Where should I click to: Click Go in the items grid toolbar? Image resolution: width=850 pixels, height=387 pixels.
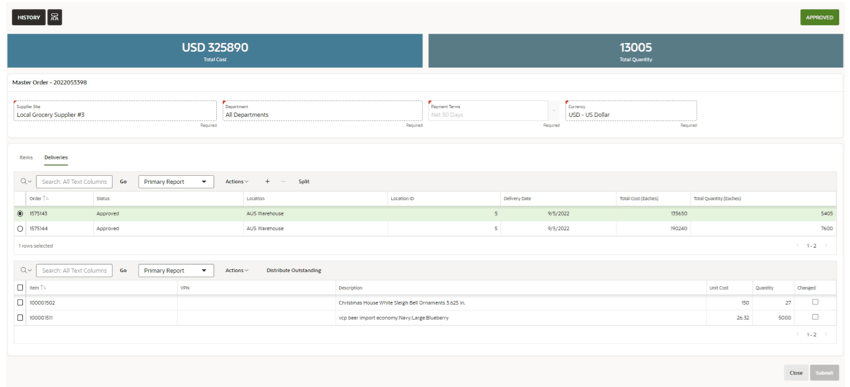click(x=123, y=270)
